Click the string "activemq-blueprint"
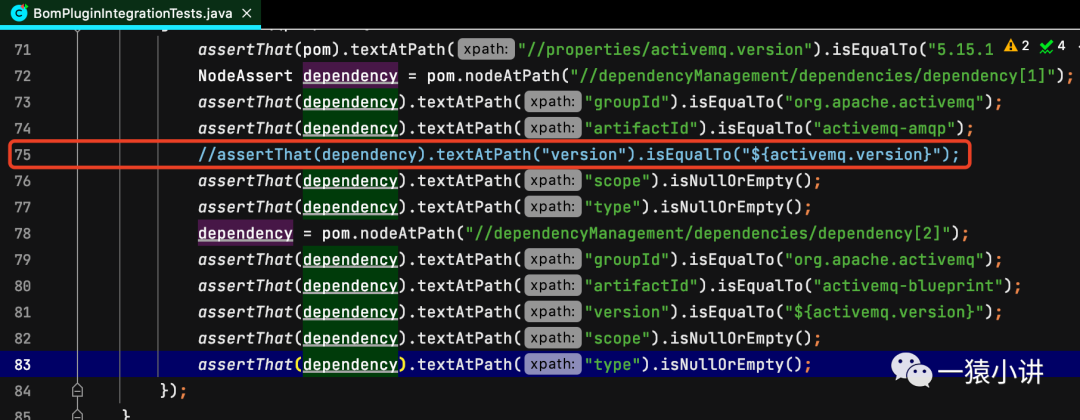The image size is (1080, 420). click(x=908, y=286)
